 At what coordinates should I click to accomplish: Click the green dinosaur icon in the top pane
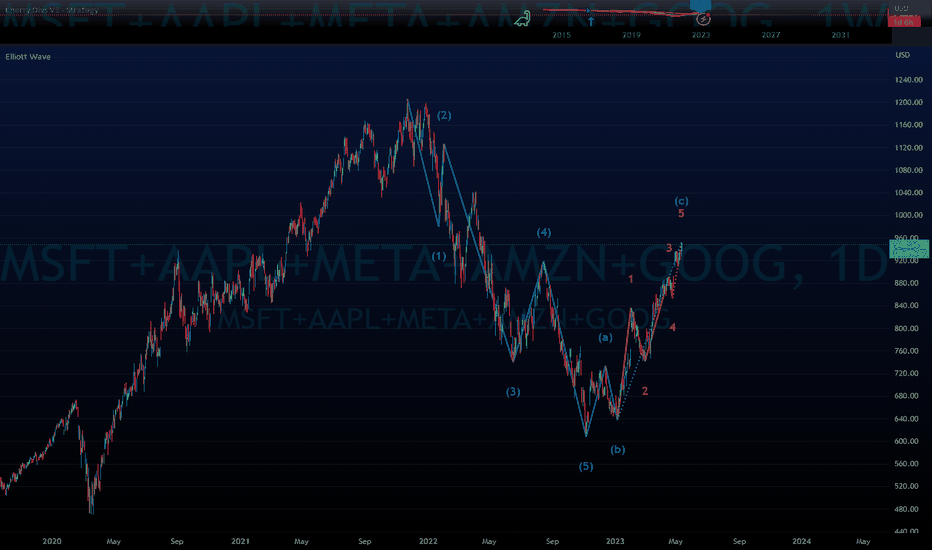click(522, 20)
